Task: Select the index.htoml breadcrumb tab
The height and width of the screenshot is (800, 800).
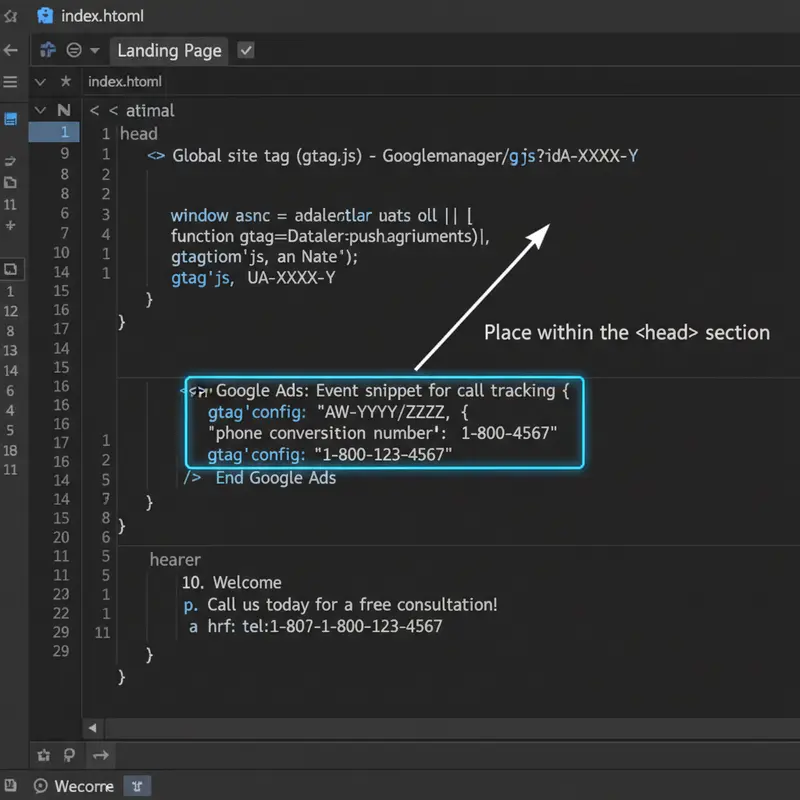Action: click(x=125, y=82)
